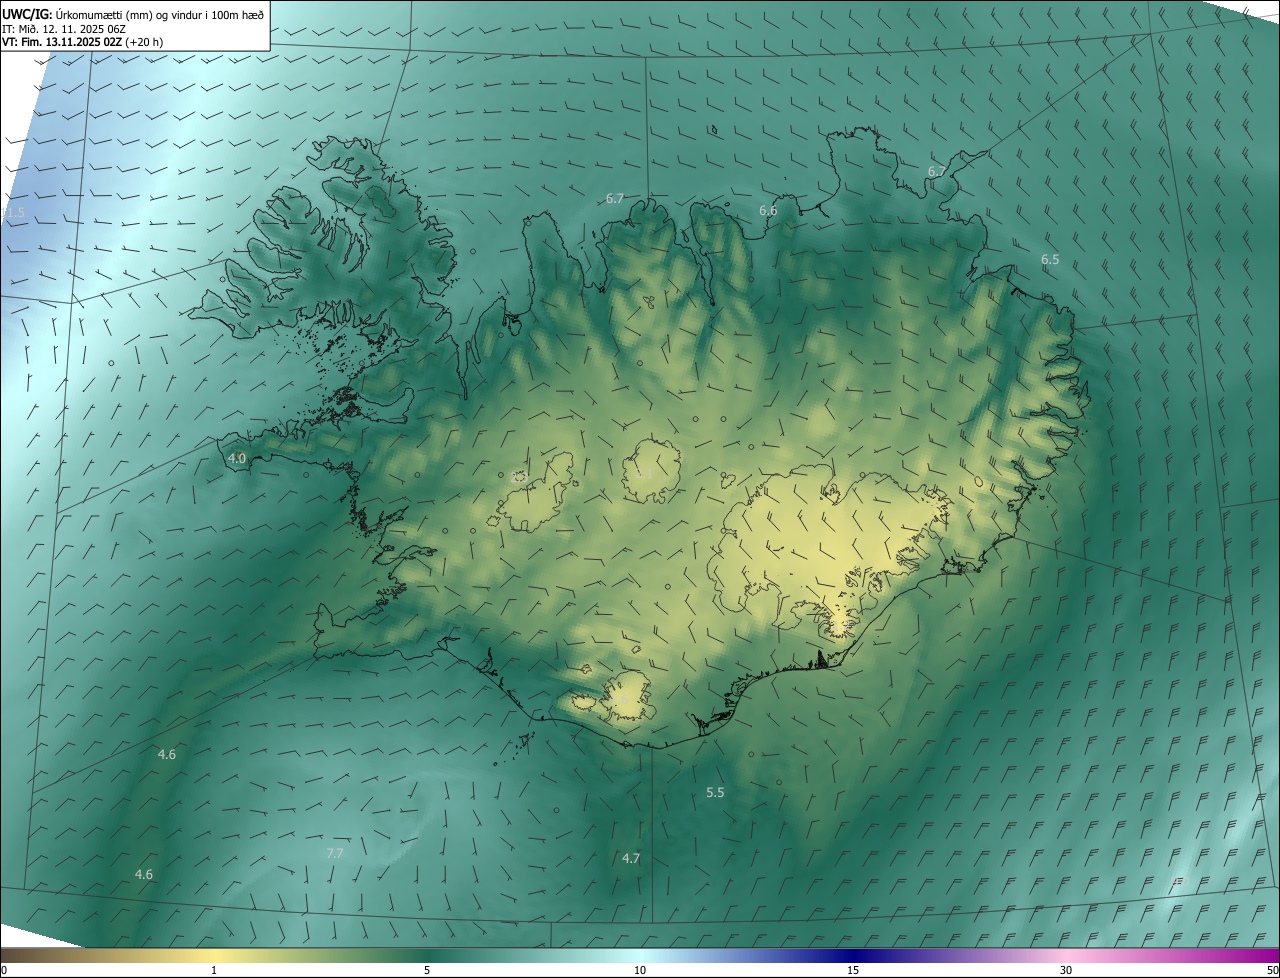Click the yellow color-bar segment above value 1
The image size is (1280, 978).
214,955
